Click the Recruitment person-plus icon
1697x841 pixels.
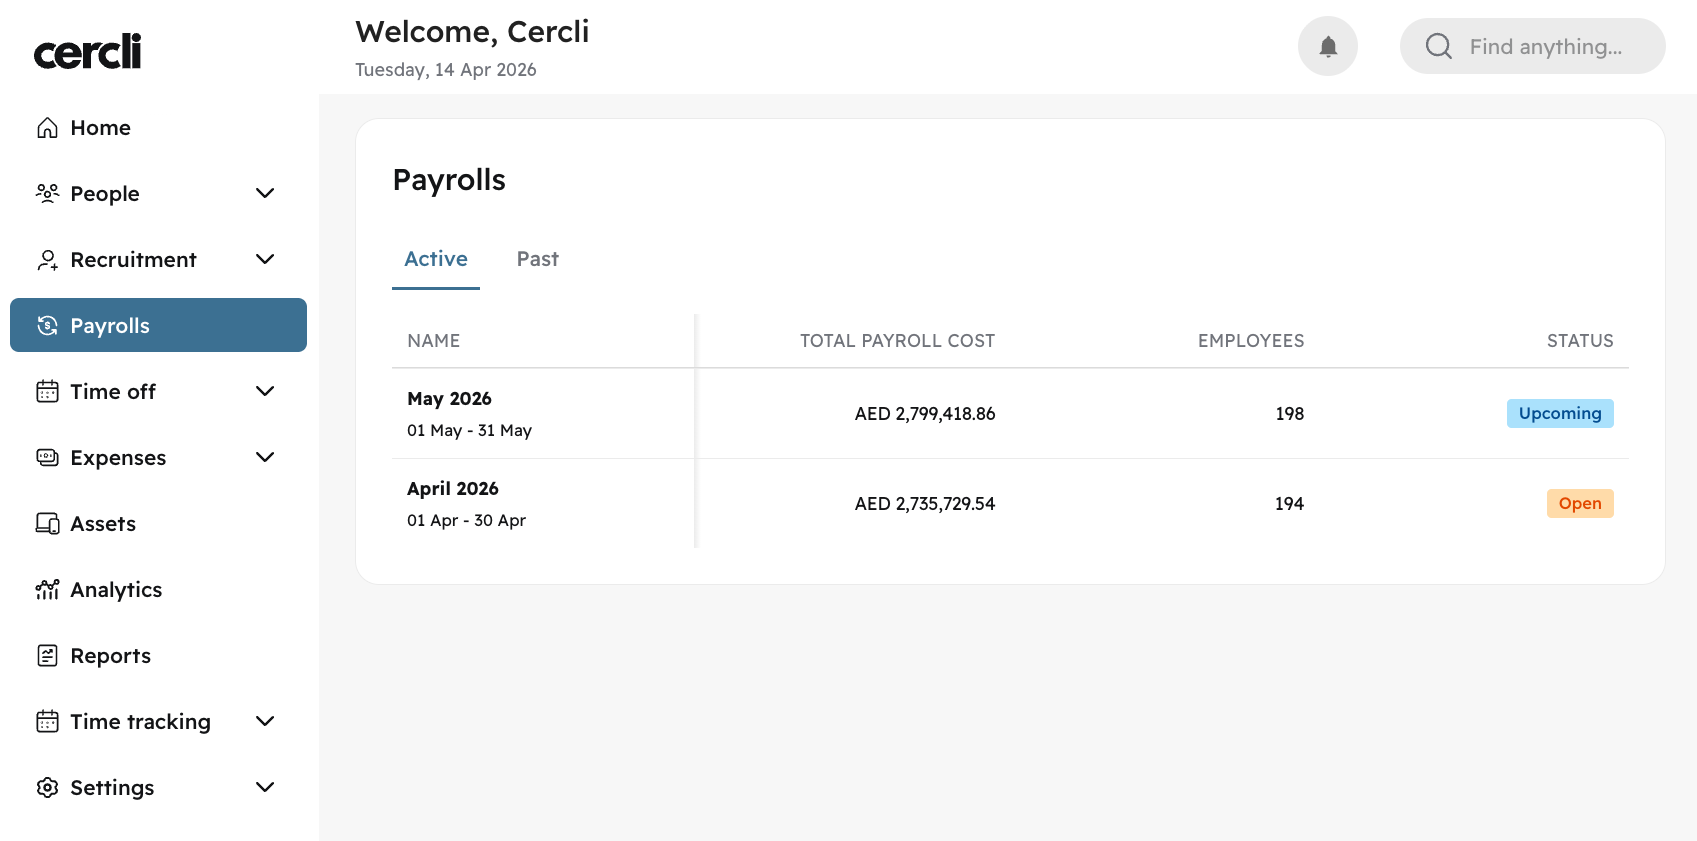coord(47,260)
